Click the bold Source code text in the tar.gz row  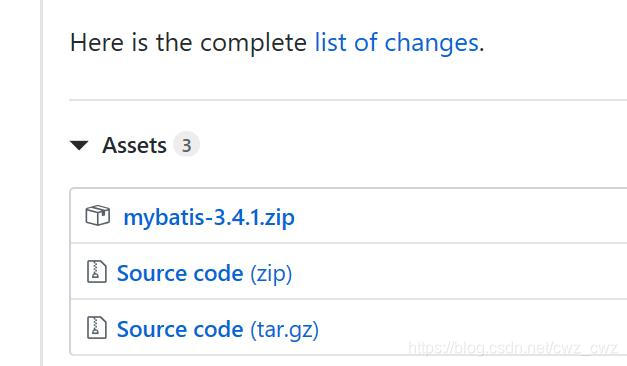(180, 329)
